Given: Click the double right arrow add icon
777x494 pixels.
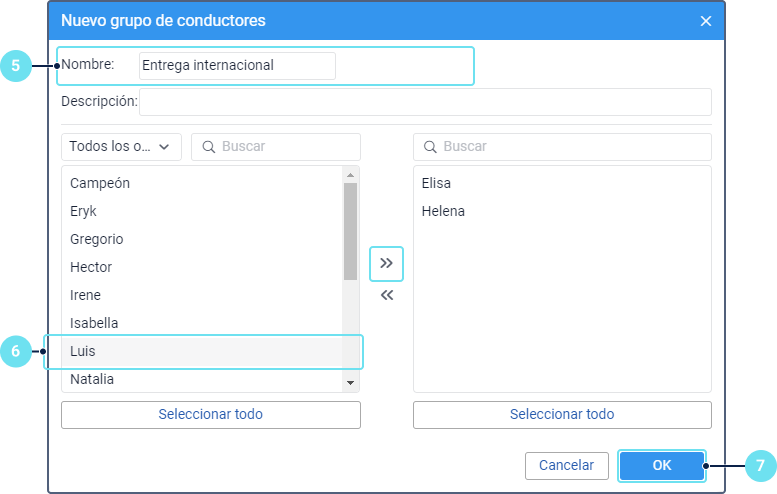Looking at the screenshot, I should 386,264.
